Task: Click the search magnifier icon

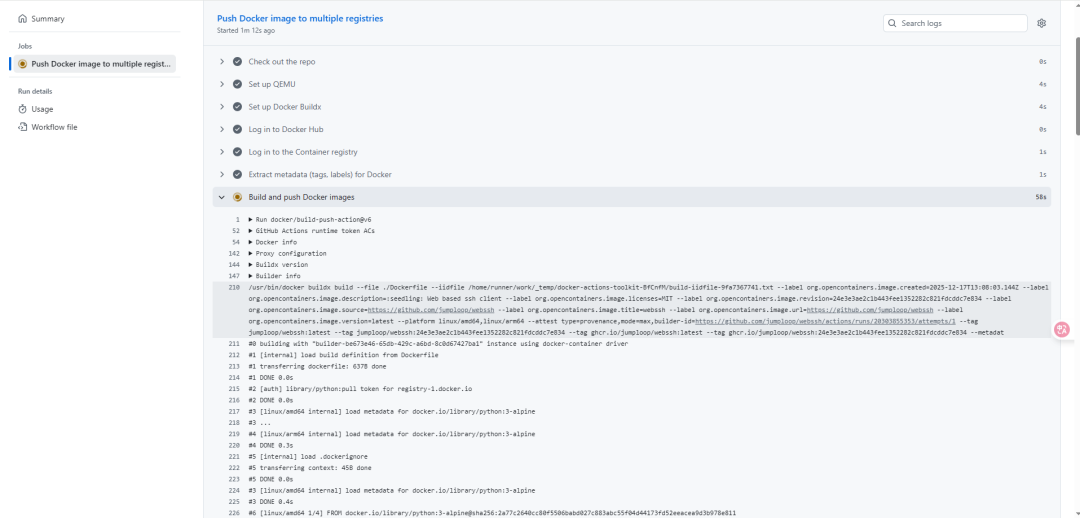Action: click(x=892, y=23)
